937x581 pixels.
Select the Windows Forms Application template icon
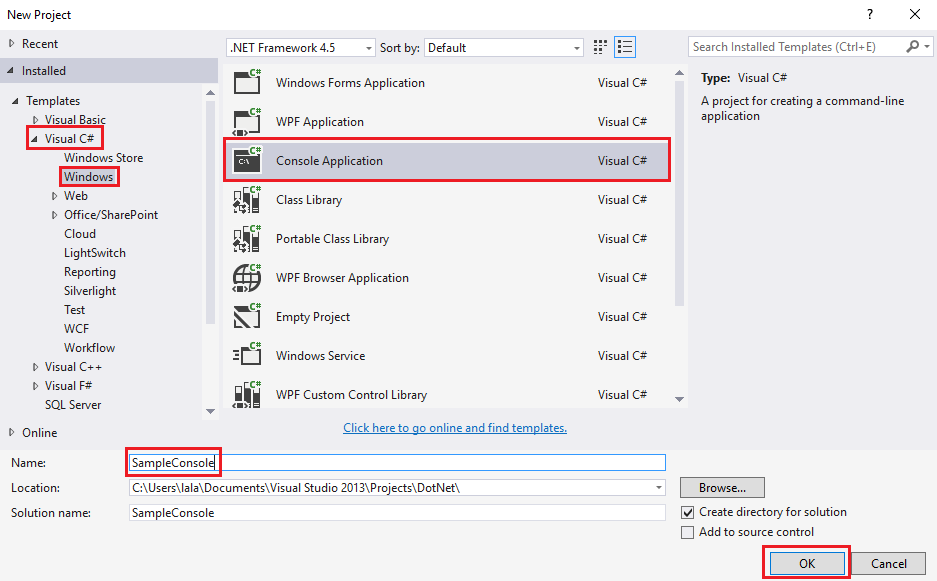247,83
